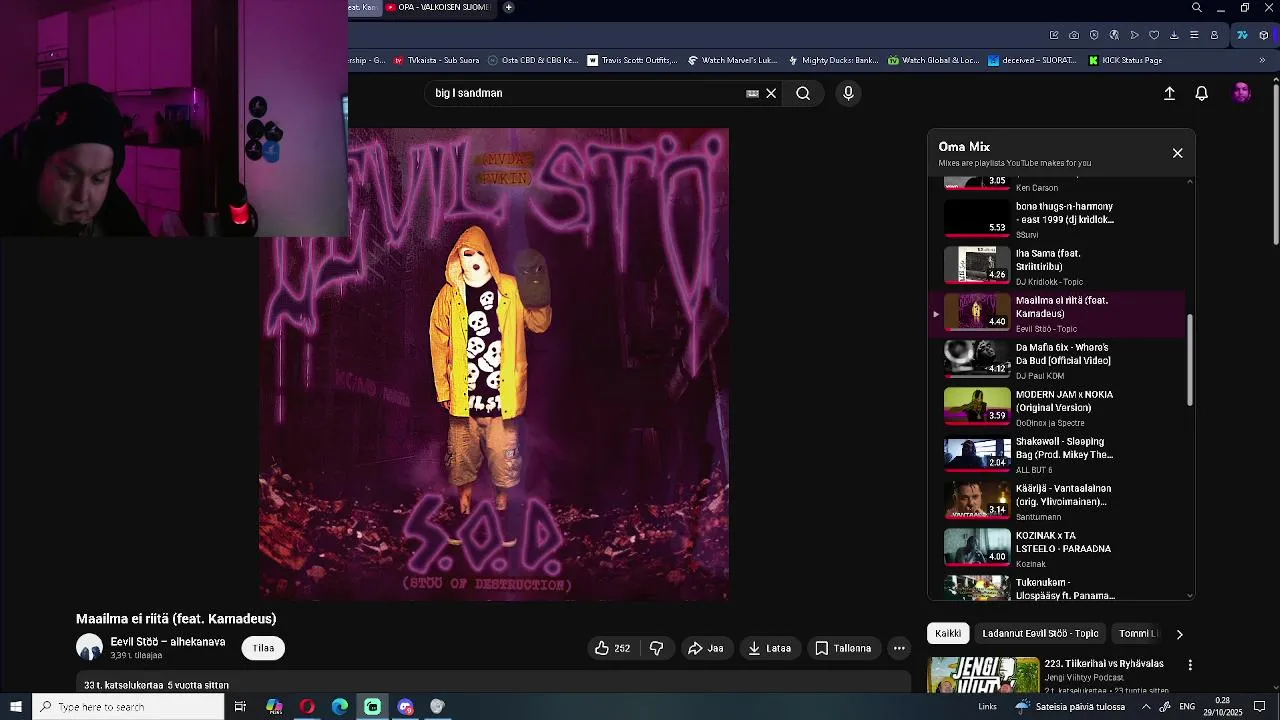Open "Osta CBD & CBG Ke..." bookmark

coord(532,60)
